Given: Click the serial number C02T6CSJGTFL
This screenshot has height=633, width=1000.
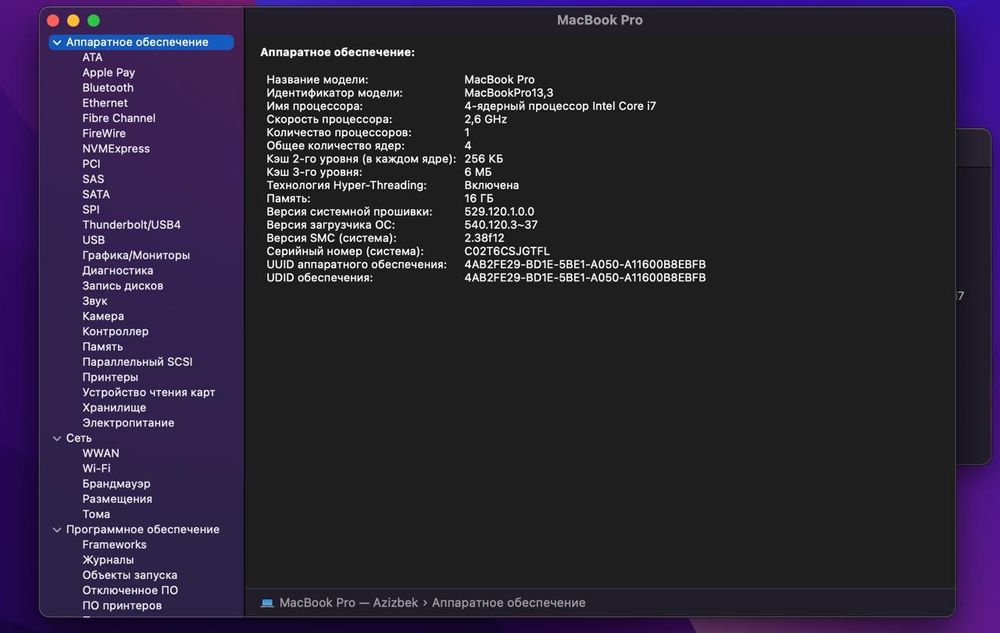Looking at the screenshot, I should tap(507, 252).
